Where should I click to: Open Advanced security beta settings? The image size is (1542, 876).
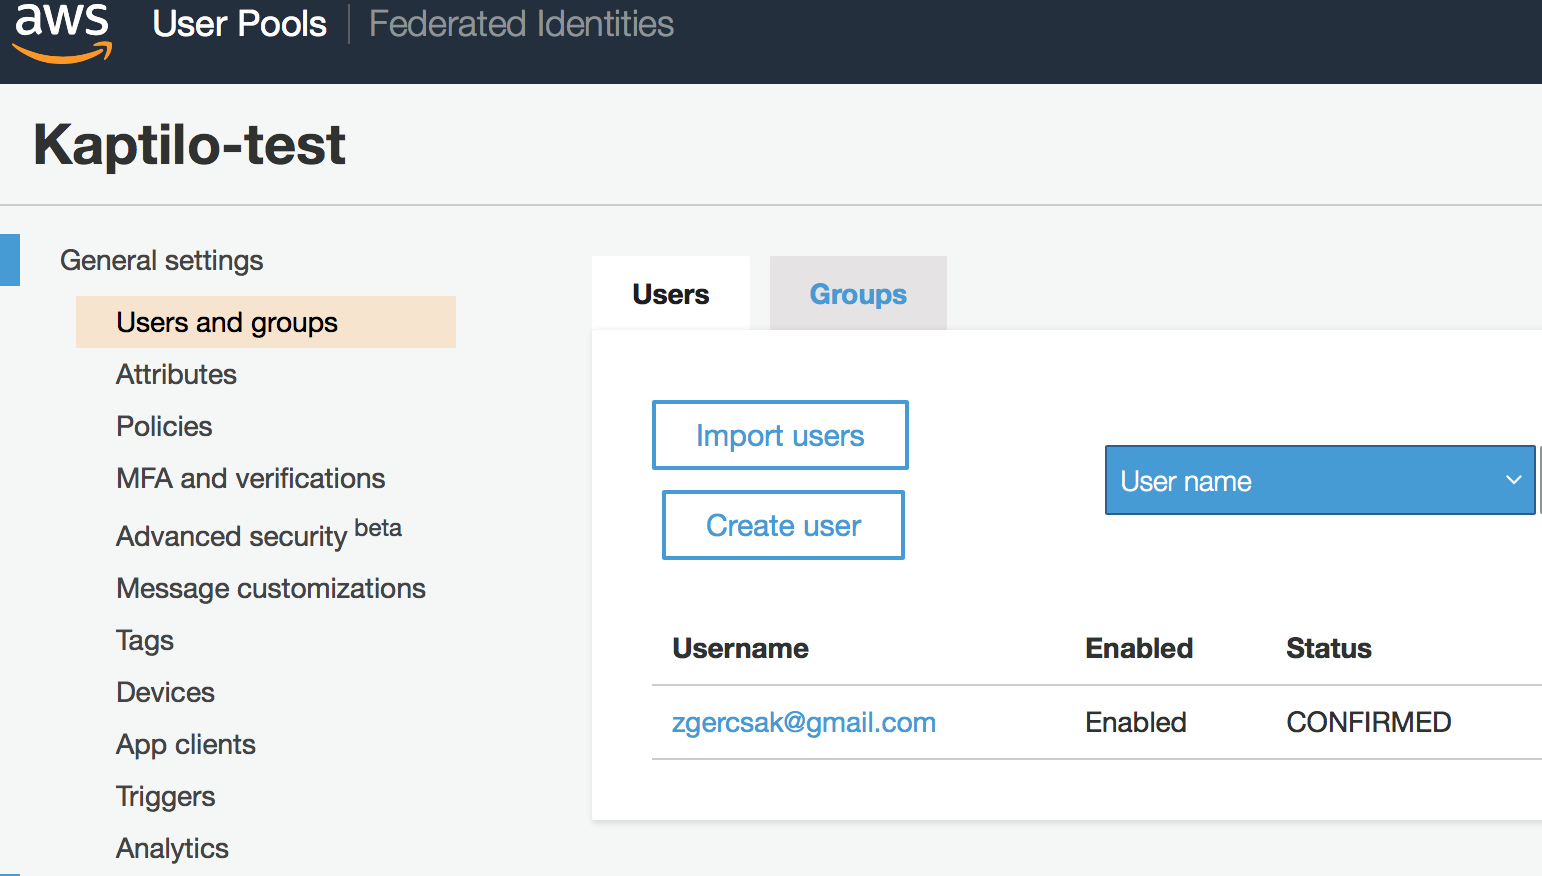(x=258, y=535)
